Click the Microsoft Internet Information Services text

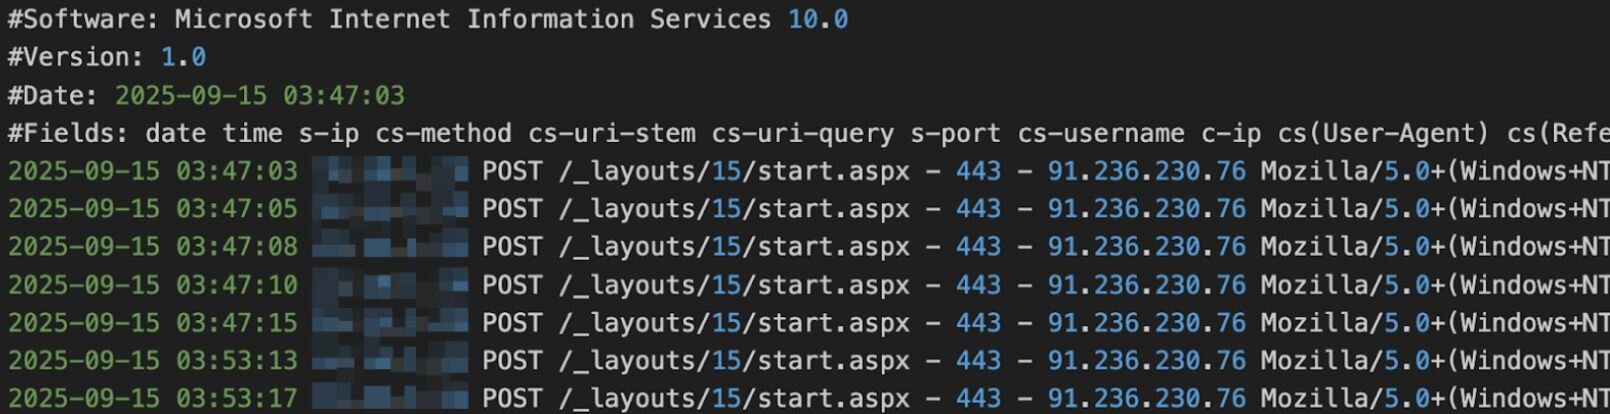point(472,19)
